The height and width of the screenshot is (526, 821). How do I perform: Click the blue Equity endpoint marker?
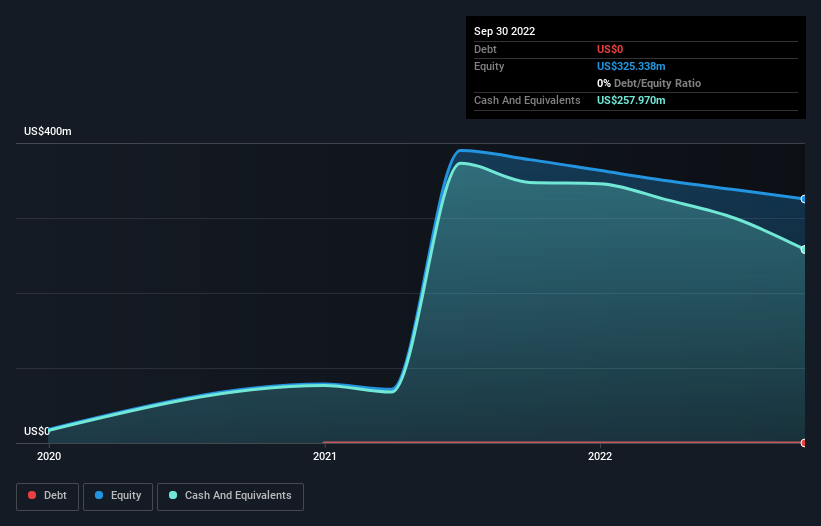804,199
